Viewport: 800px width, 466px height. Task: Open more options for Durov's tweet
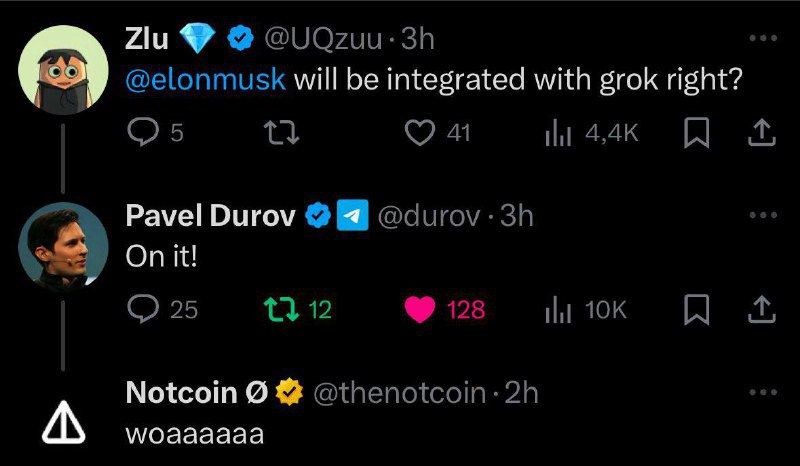pyautogui.click(x=762, y=215)
